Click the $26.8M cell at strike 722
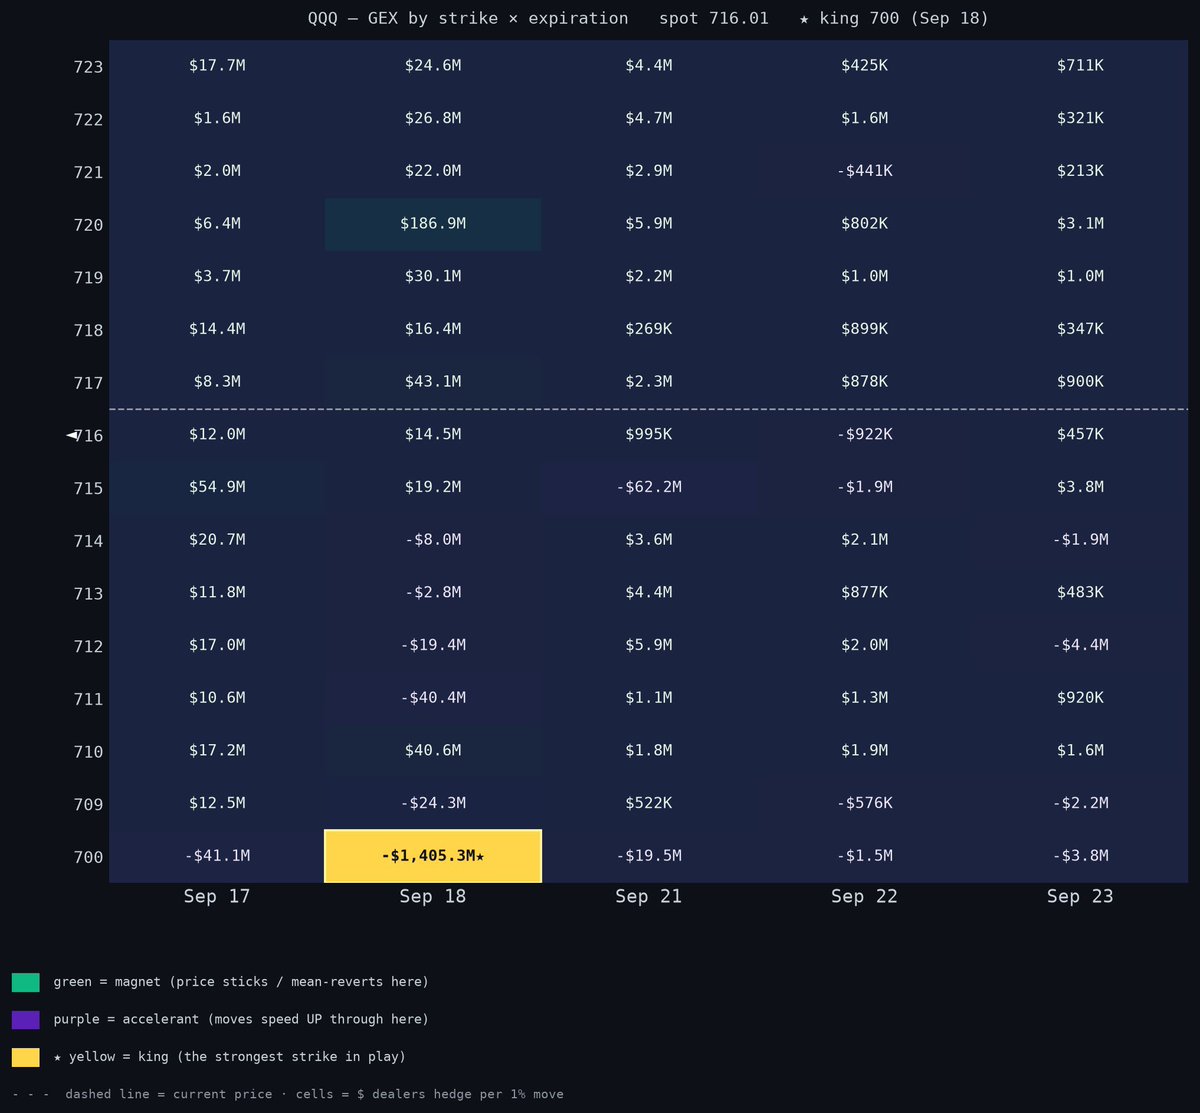The height and width of the screenshot is (1113, 1200). point(433,119)
